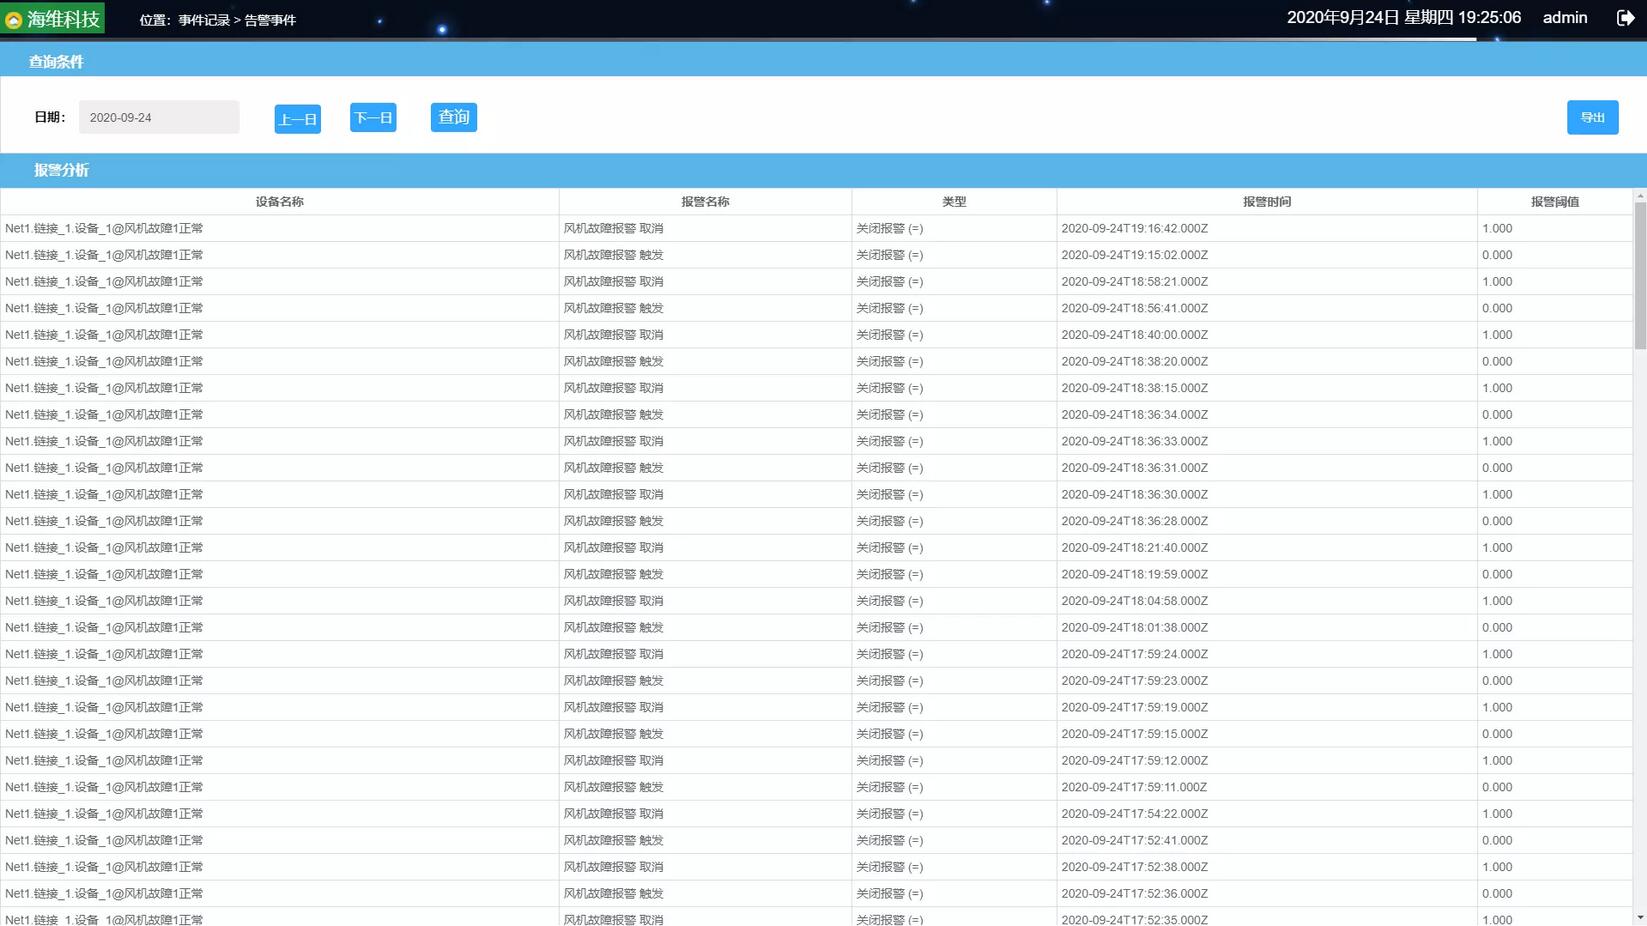Click the 类型 column header
The width and height of the screenshot is (1647, 926).
(954, 202)
